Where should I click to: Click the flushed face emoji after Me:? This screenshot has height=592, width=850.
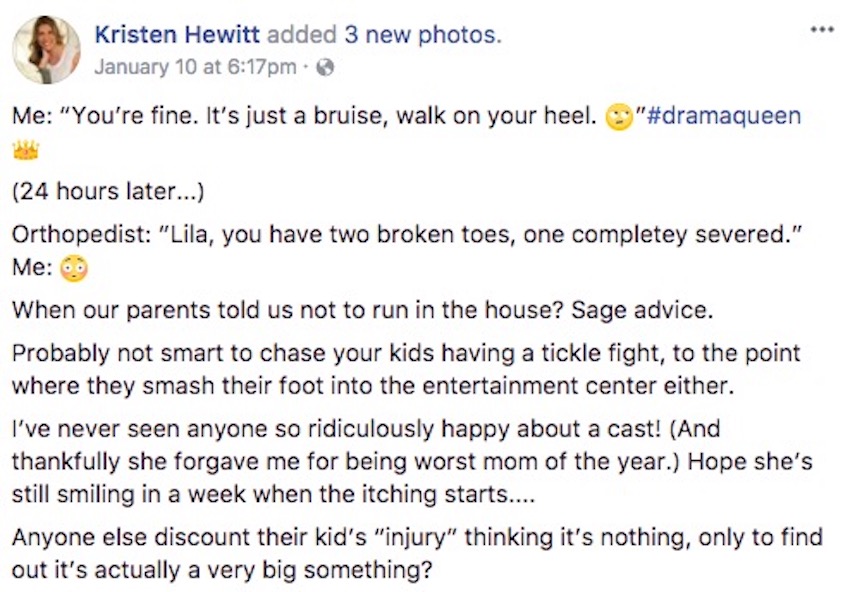point(73,268)
